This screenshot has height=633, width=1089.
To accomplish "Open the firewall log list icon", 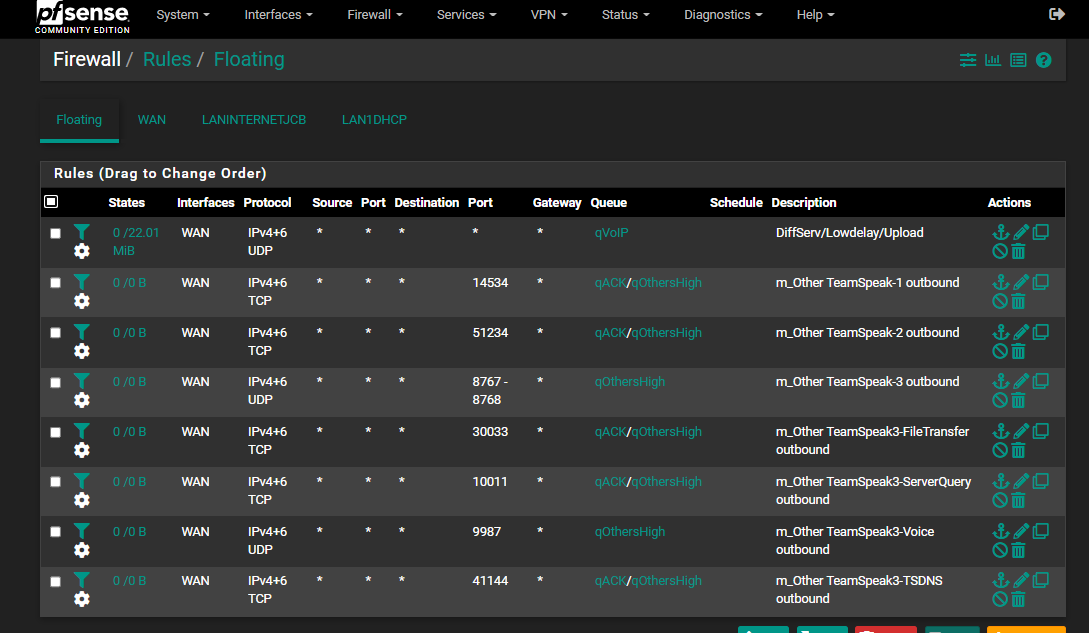I will [1018, 60].
